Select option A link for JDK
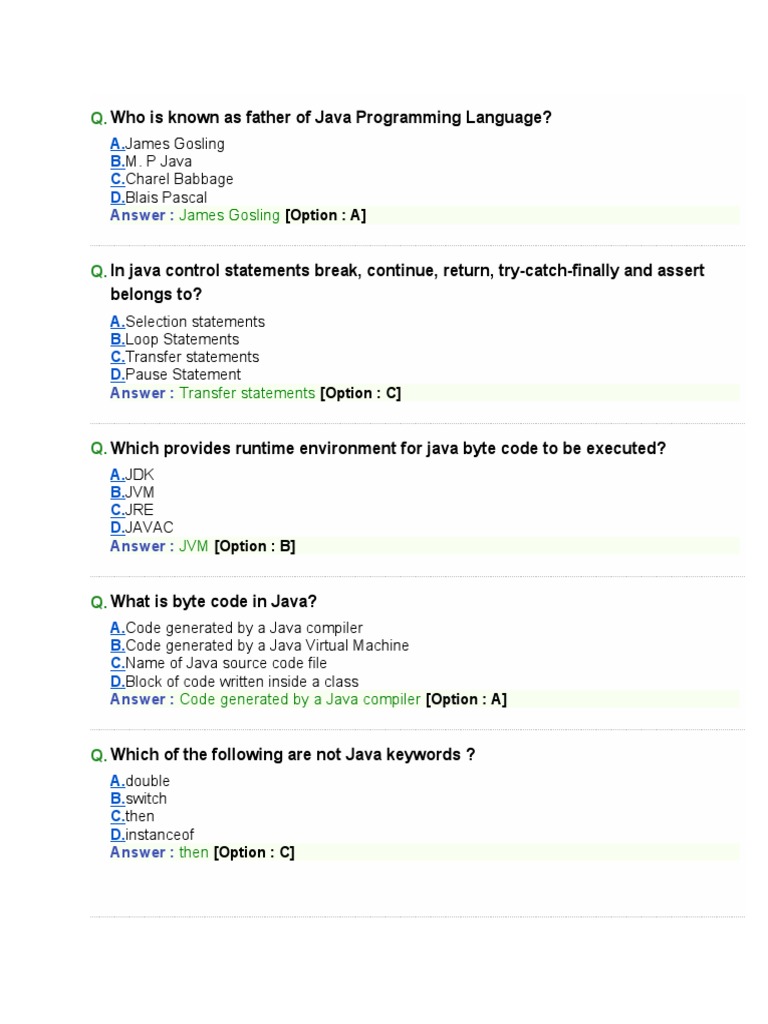Screen dimensions: 768x1024 pos(118,475)
